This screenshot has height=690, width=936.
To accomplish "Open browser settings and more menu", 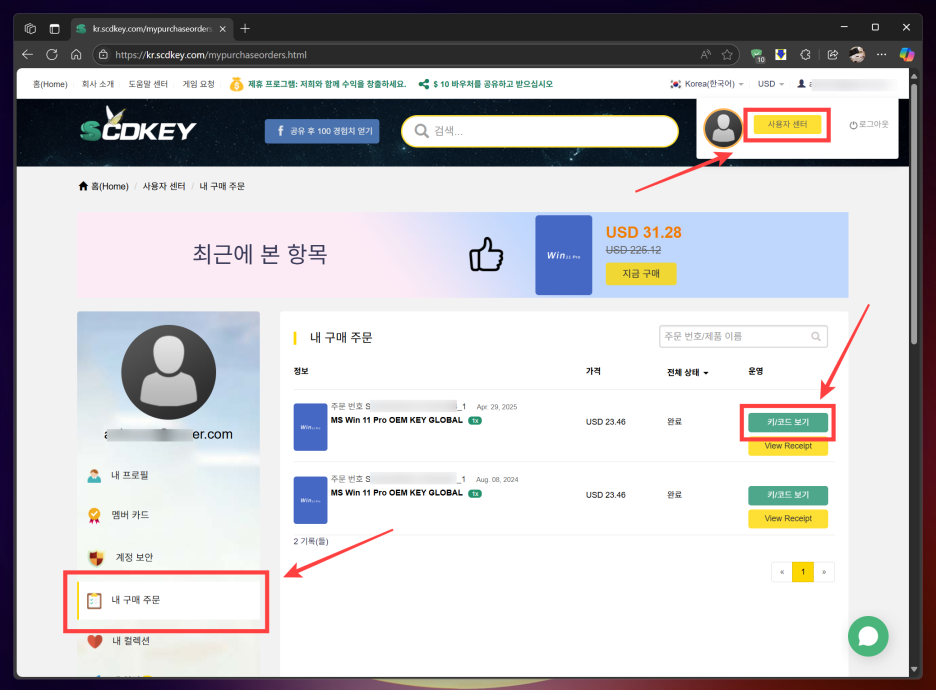I will [x=882, y=54].
